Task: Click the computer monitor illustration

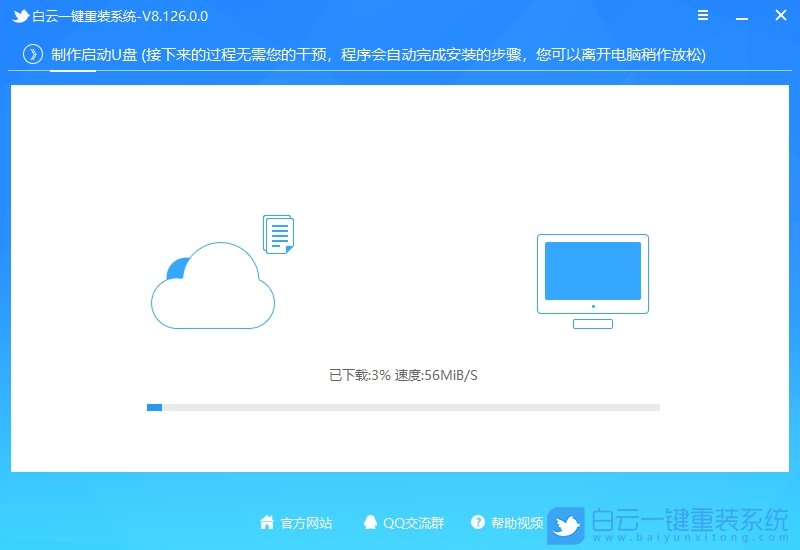Action: [x=593, y=281]
